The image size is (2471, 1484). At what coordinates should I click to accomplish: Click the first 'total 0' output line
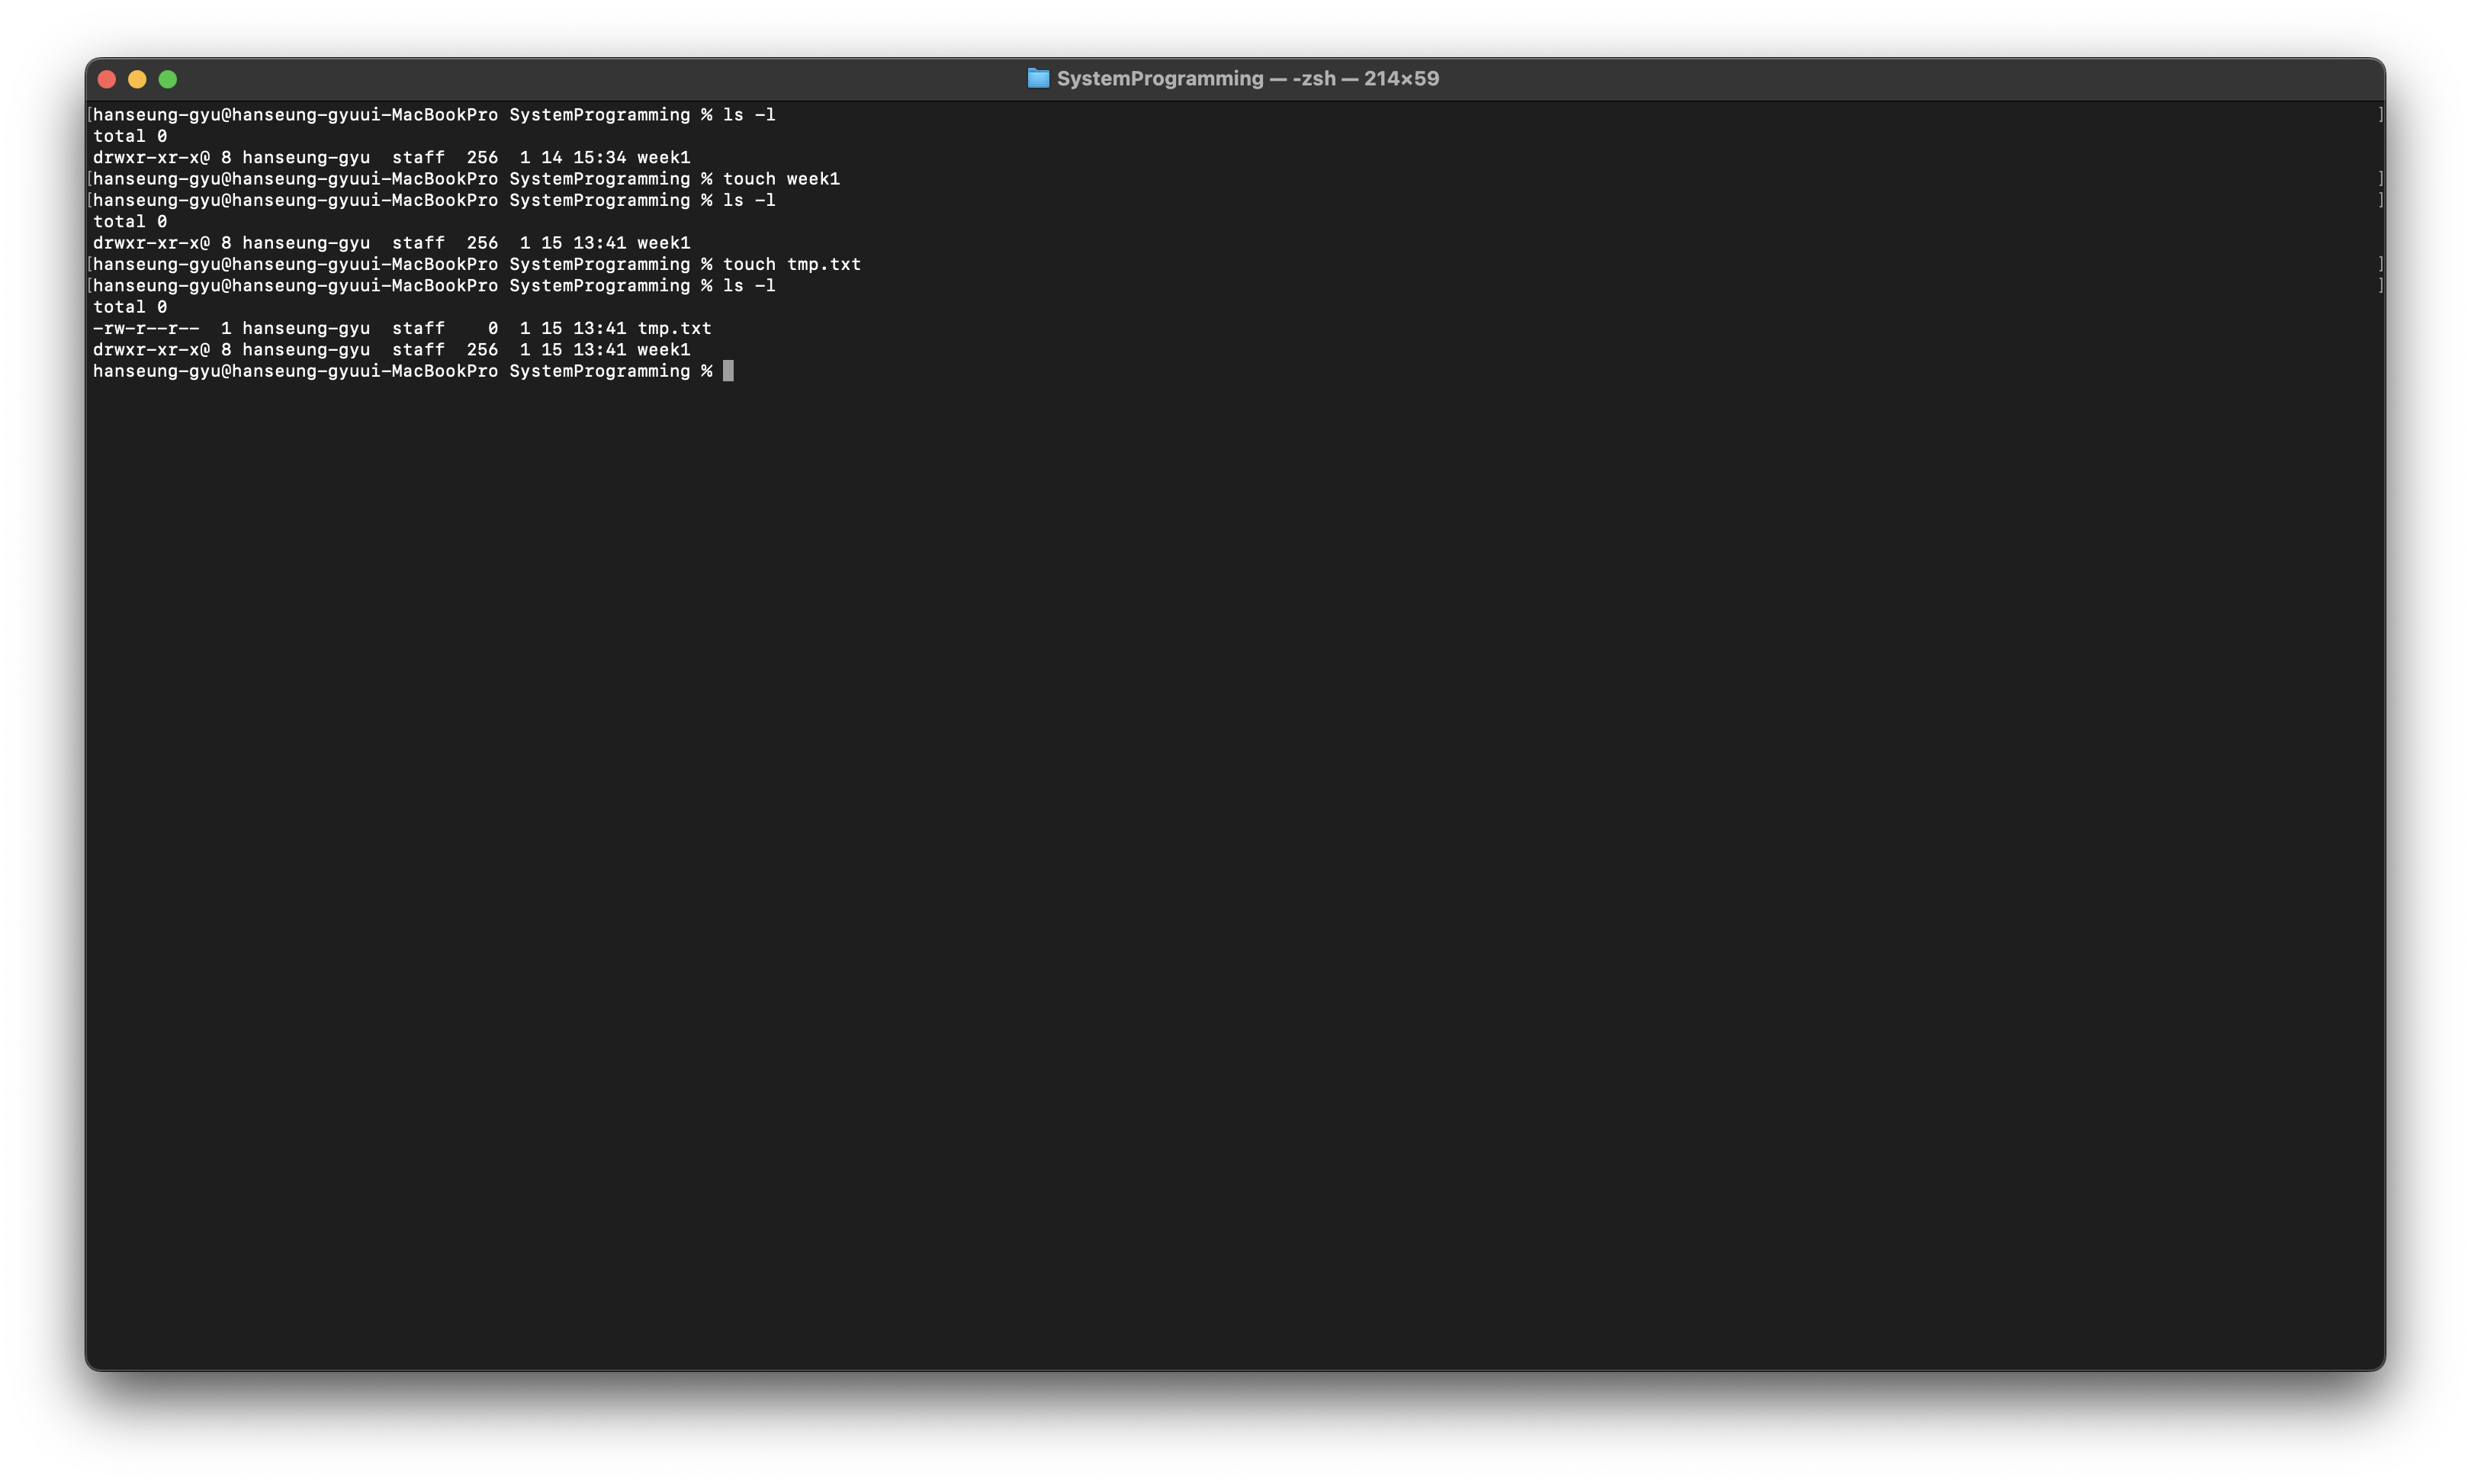[x=130, y=137]
